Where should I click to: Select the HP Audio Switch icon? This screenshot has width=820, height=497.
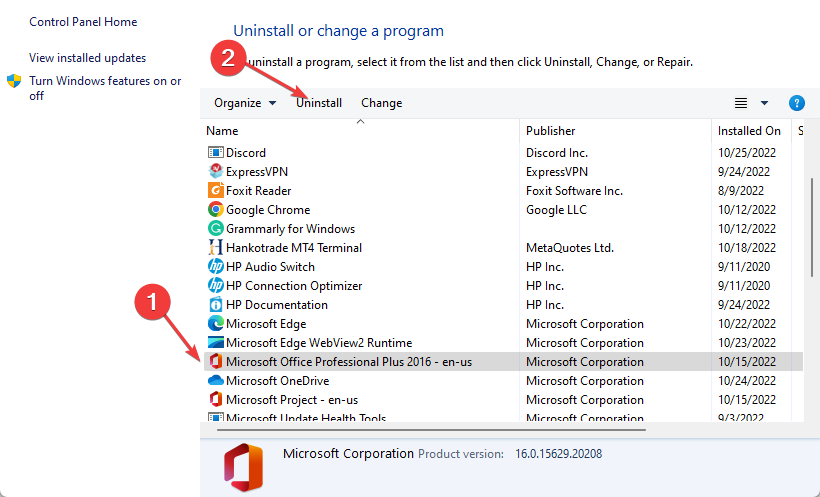[x=215, y=267]
